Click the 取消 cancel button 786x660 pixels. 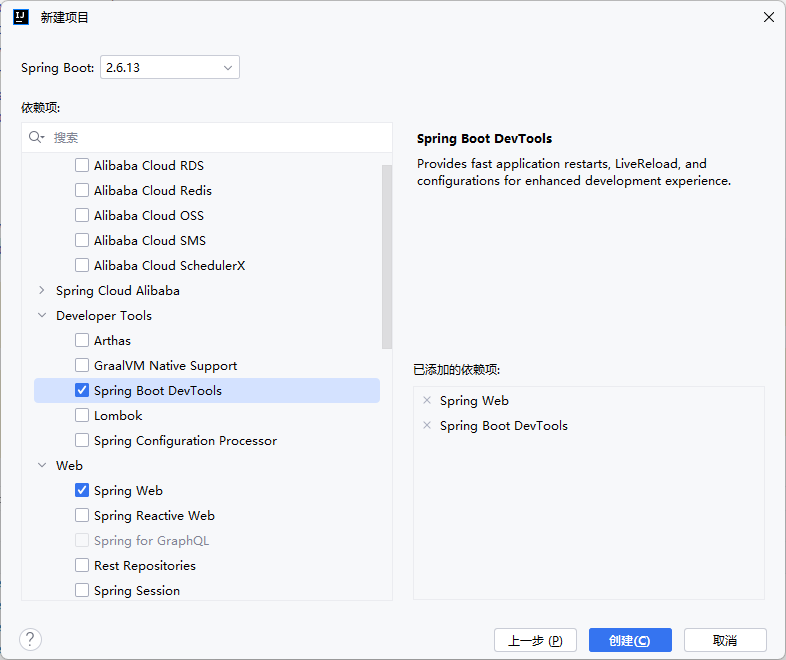(x=725, y=640)
